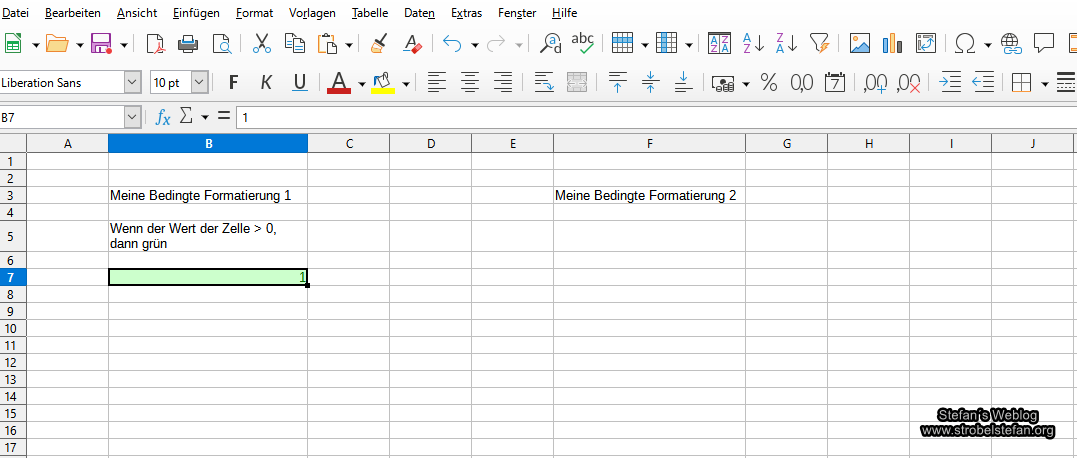Viewport: 1077px width, 458px height.
Task: Open the Format menu
Action: click(254, 12)
